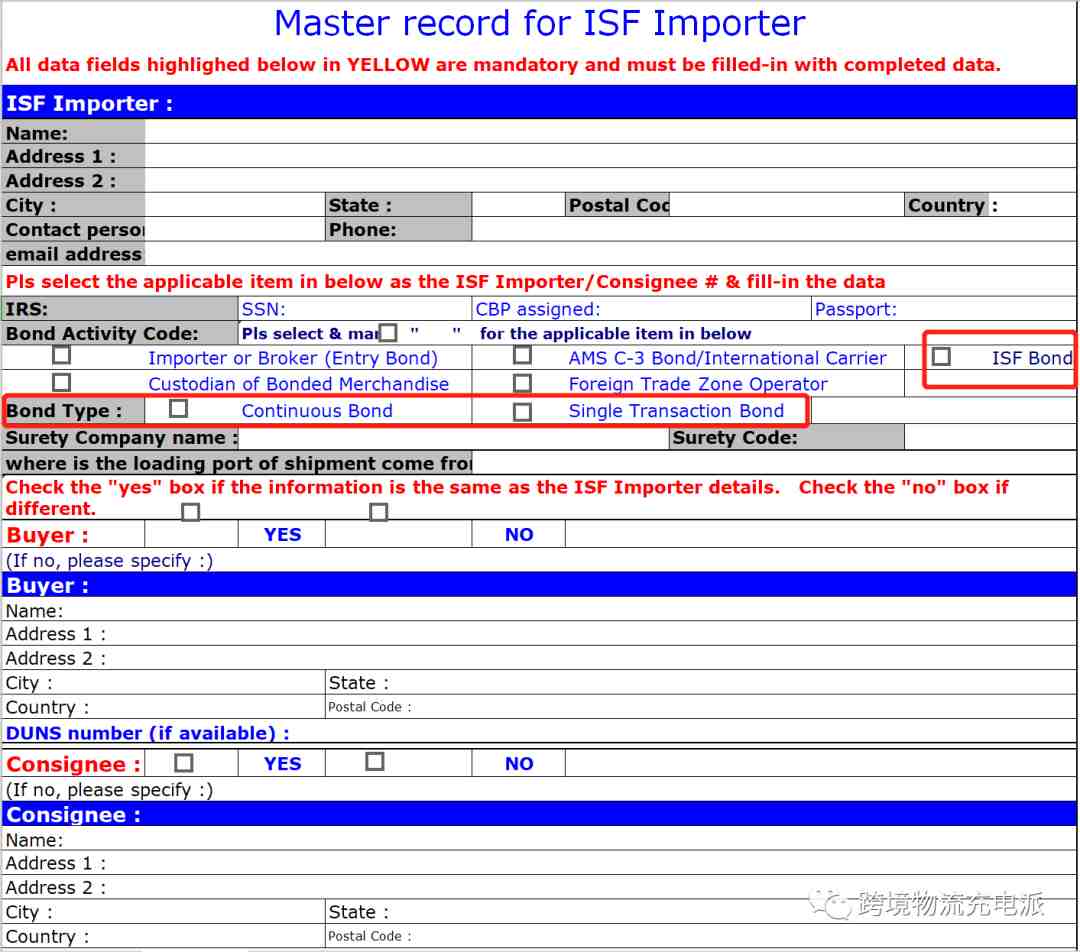1080x952 pixels.
Task: Click the loading port of shipment field
Action: click(773, 463)
